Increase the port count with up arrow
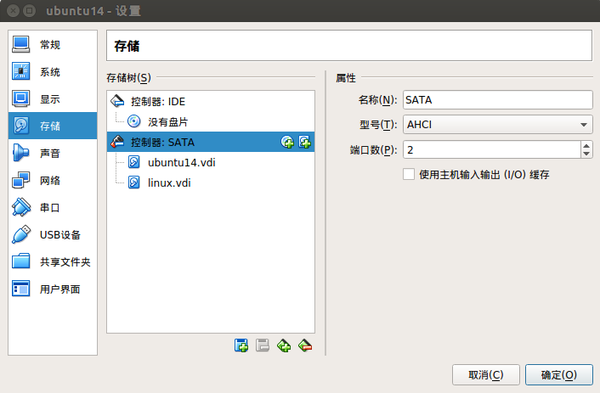This screenshot has width=600, height=393. (x=586, y=145)
